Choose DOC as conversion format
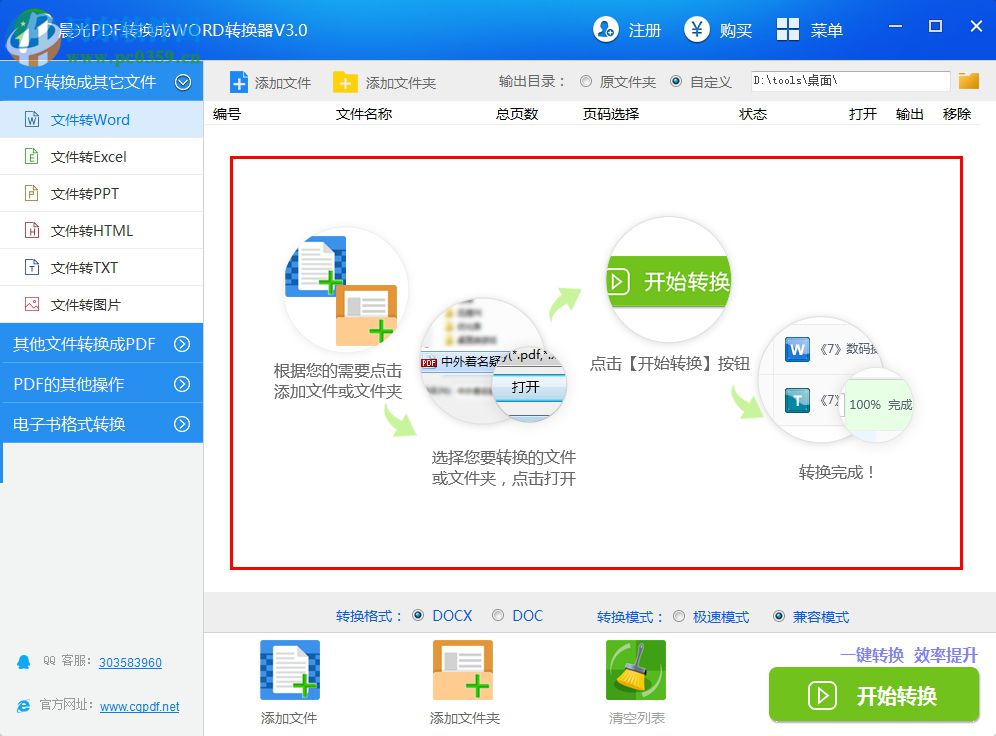 coord(497,616)
